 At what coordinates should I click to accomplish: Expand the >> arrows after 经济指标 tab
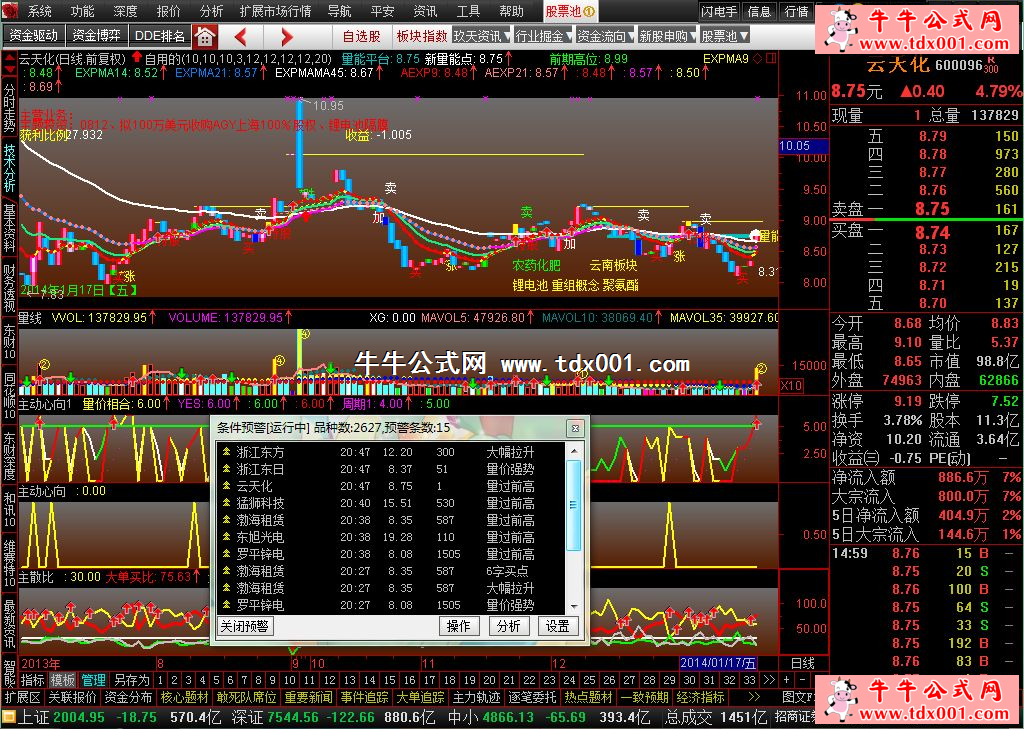[754, 698]
